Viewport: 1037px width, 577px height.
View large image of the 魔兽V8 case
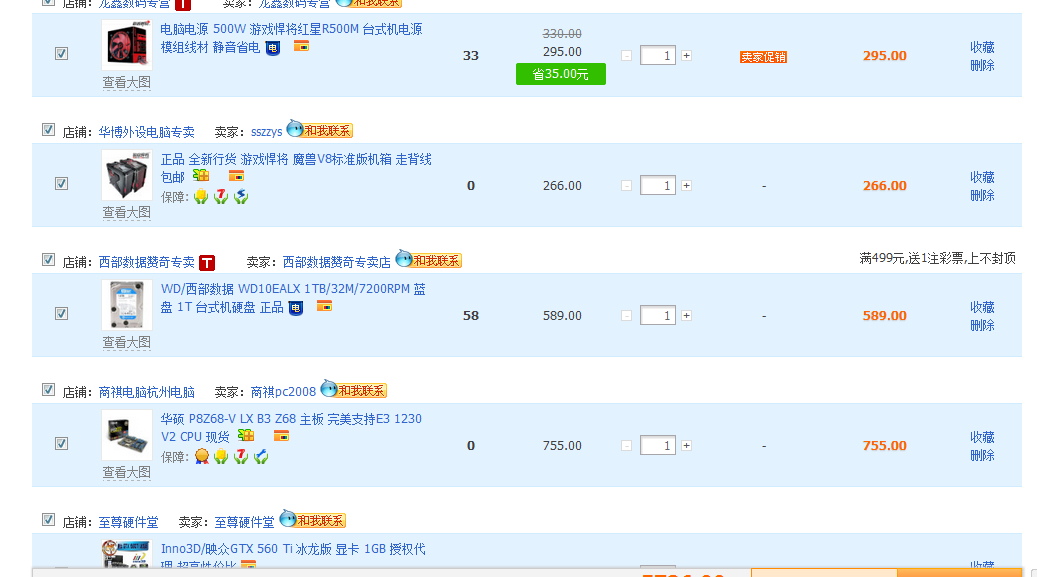127,212
